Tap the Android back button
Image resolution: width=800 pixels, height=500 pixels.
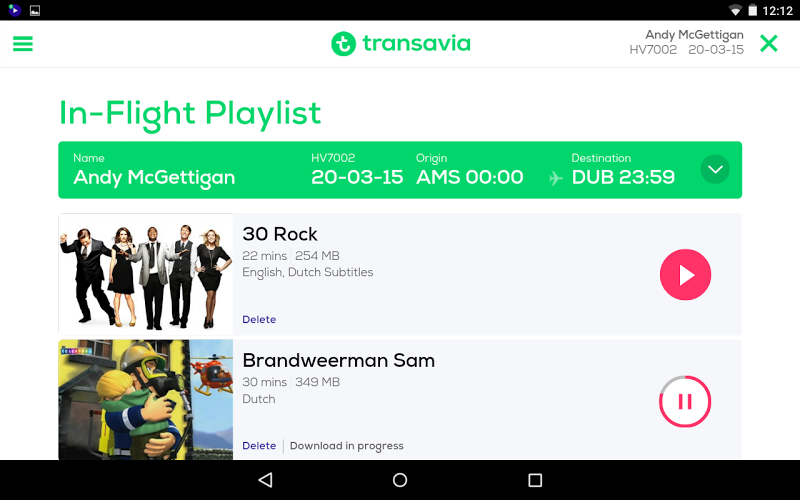coord(266,480)
